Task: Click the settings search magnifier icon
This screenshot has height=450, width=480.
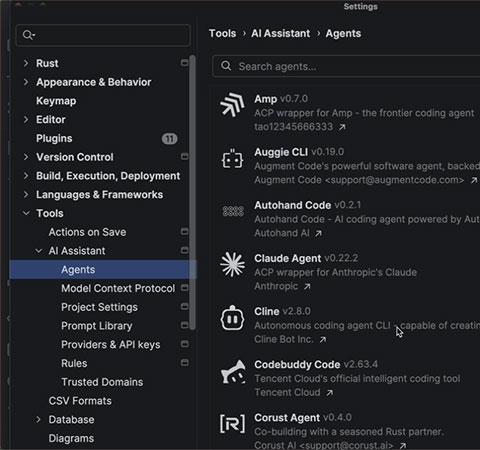Action: 28,35
